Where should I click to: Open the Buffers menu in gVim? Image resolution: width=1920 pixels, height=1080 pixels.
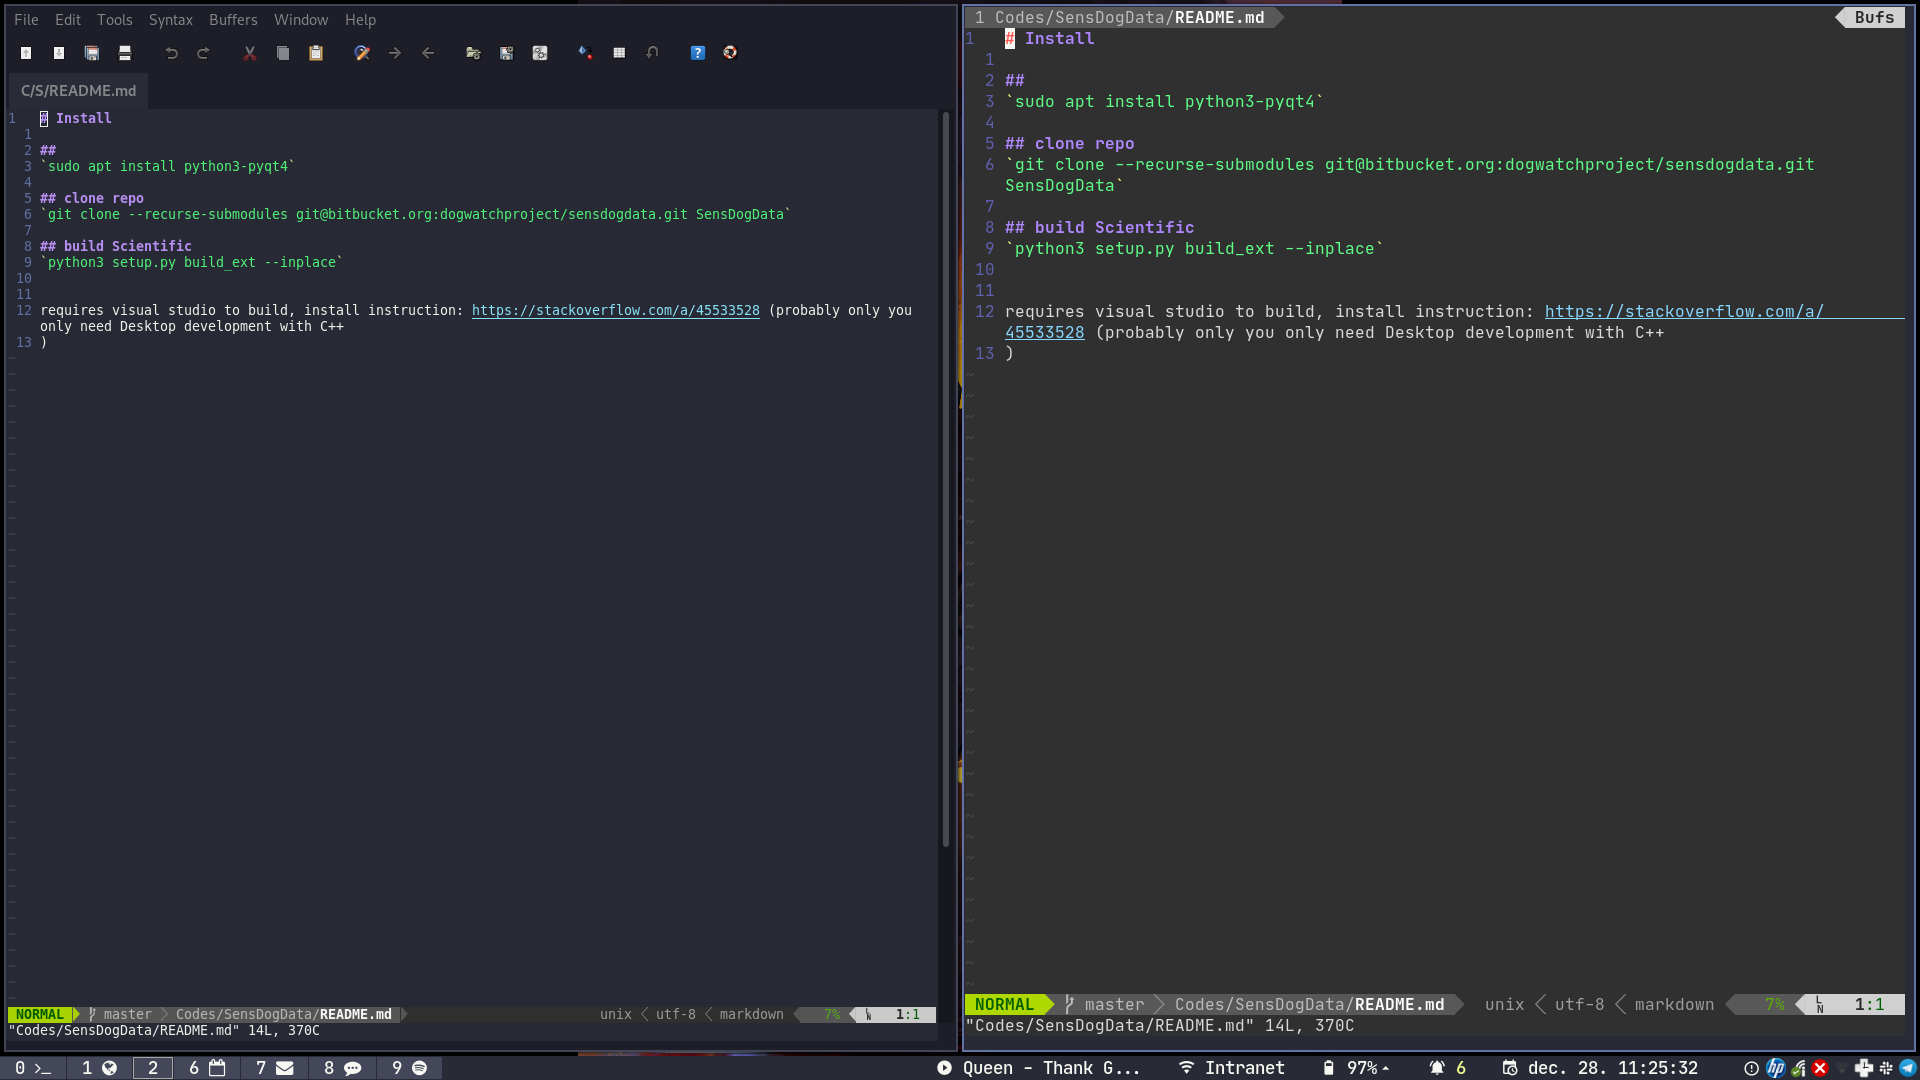coord(233,20)
